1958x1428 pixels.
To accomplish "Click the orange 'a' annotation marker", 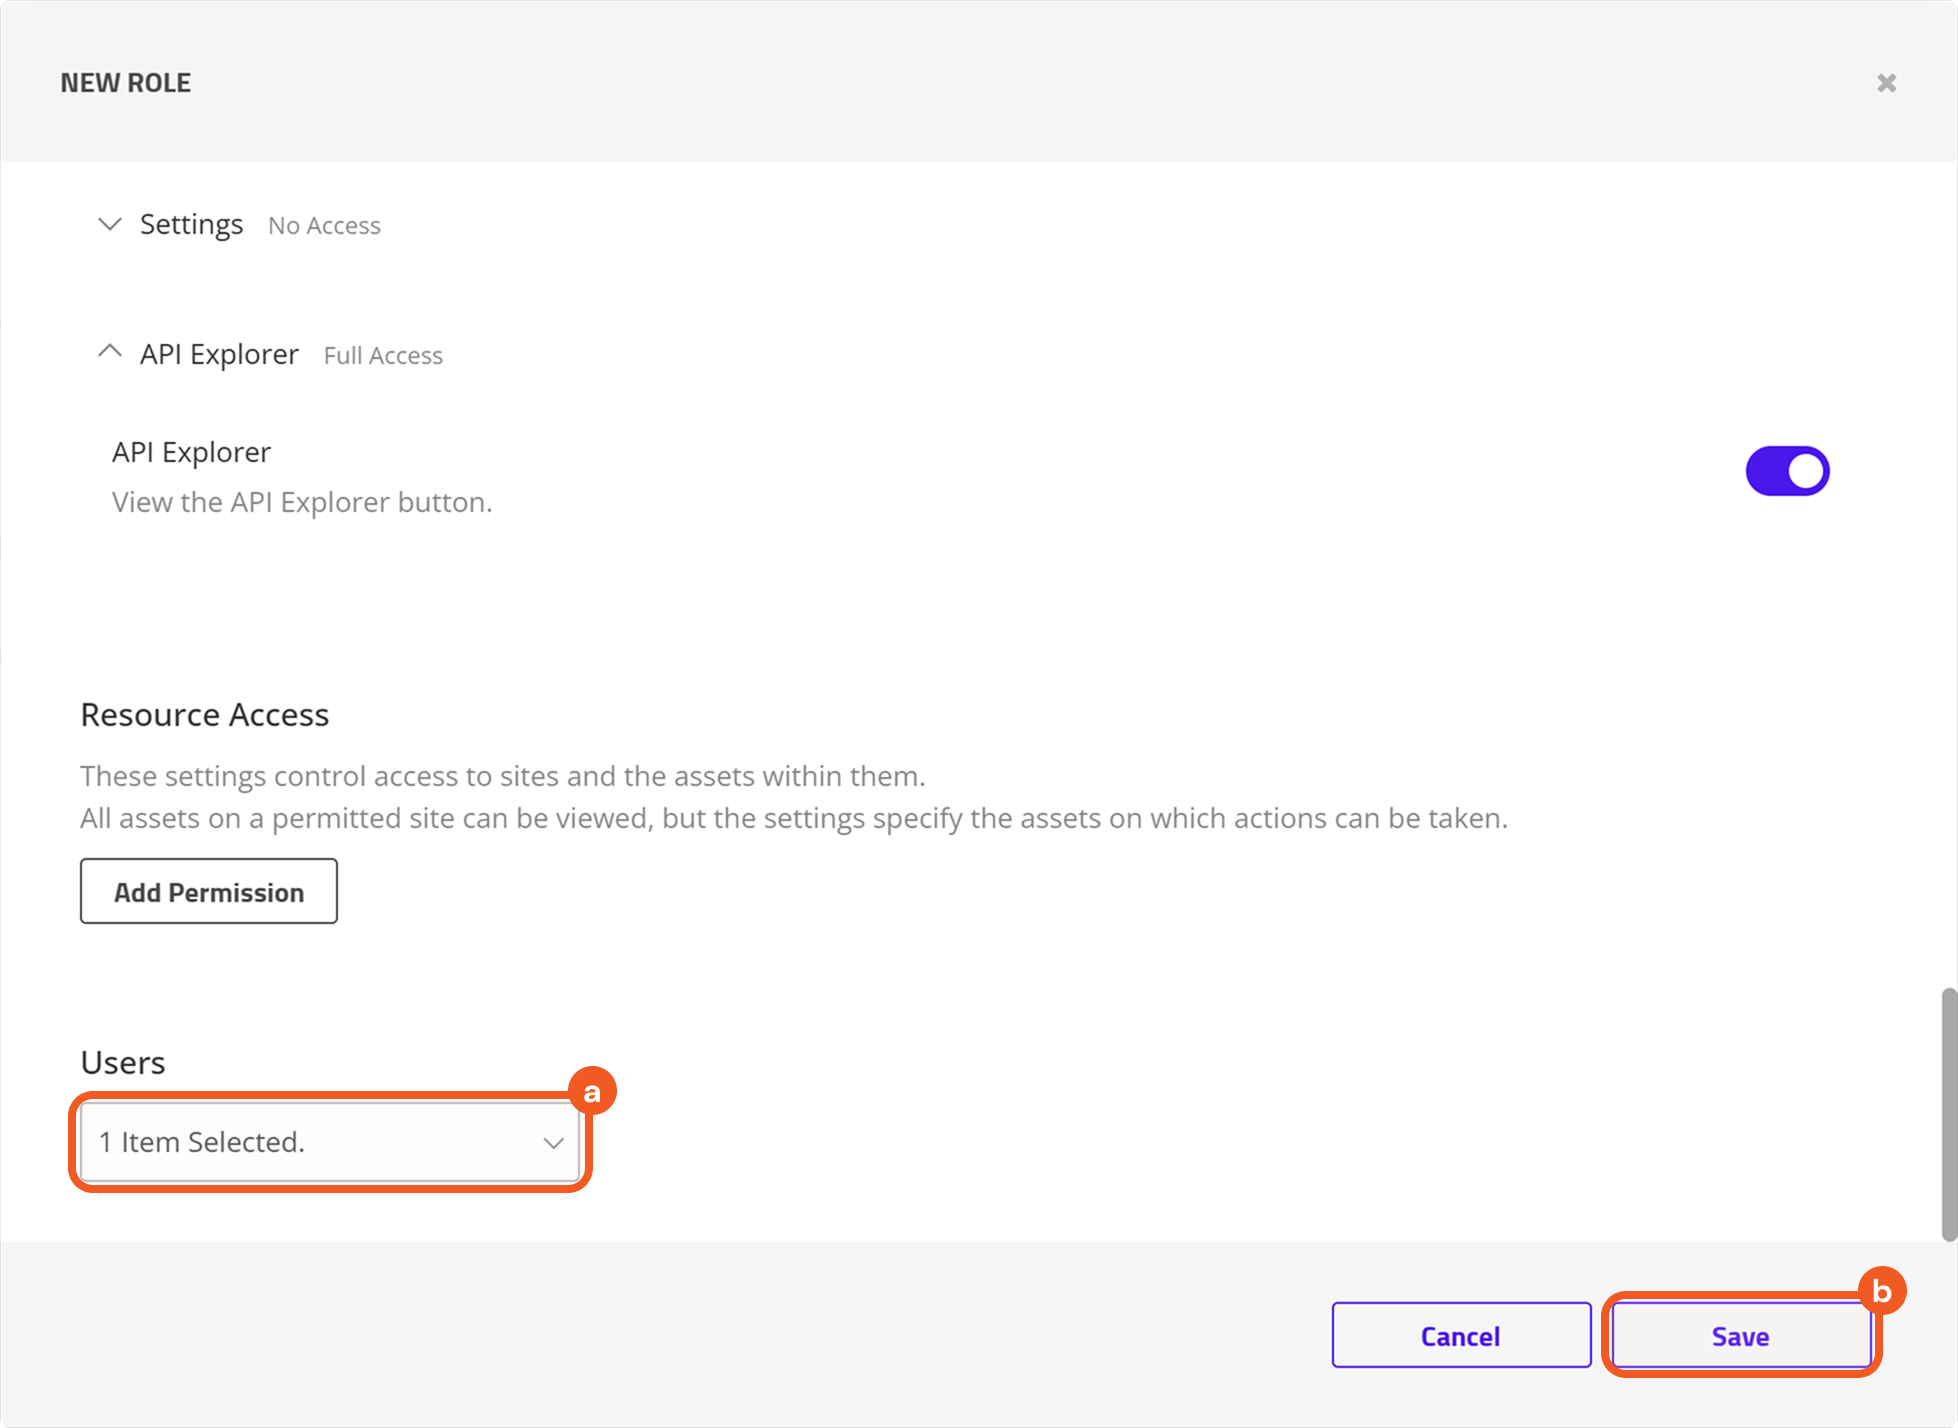I will [592, 1091].
